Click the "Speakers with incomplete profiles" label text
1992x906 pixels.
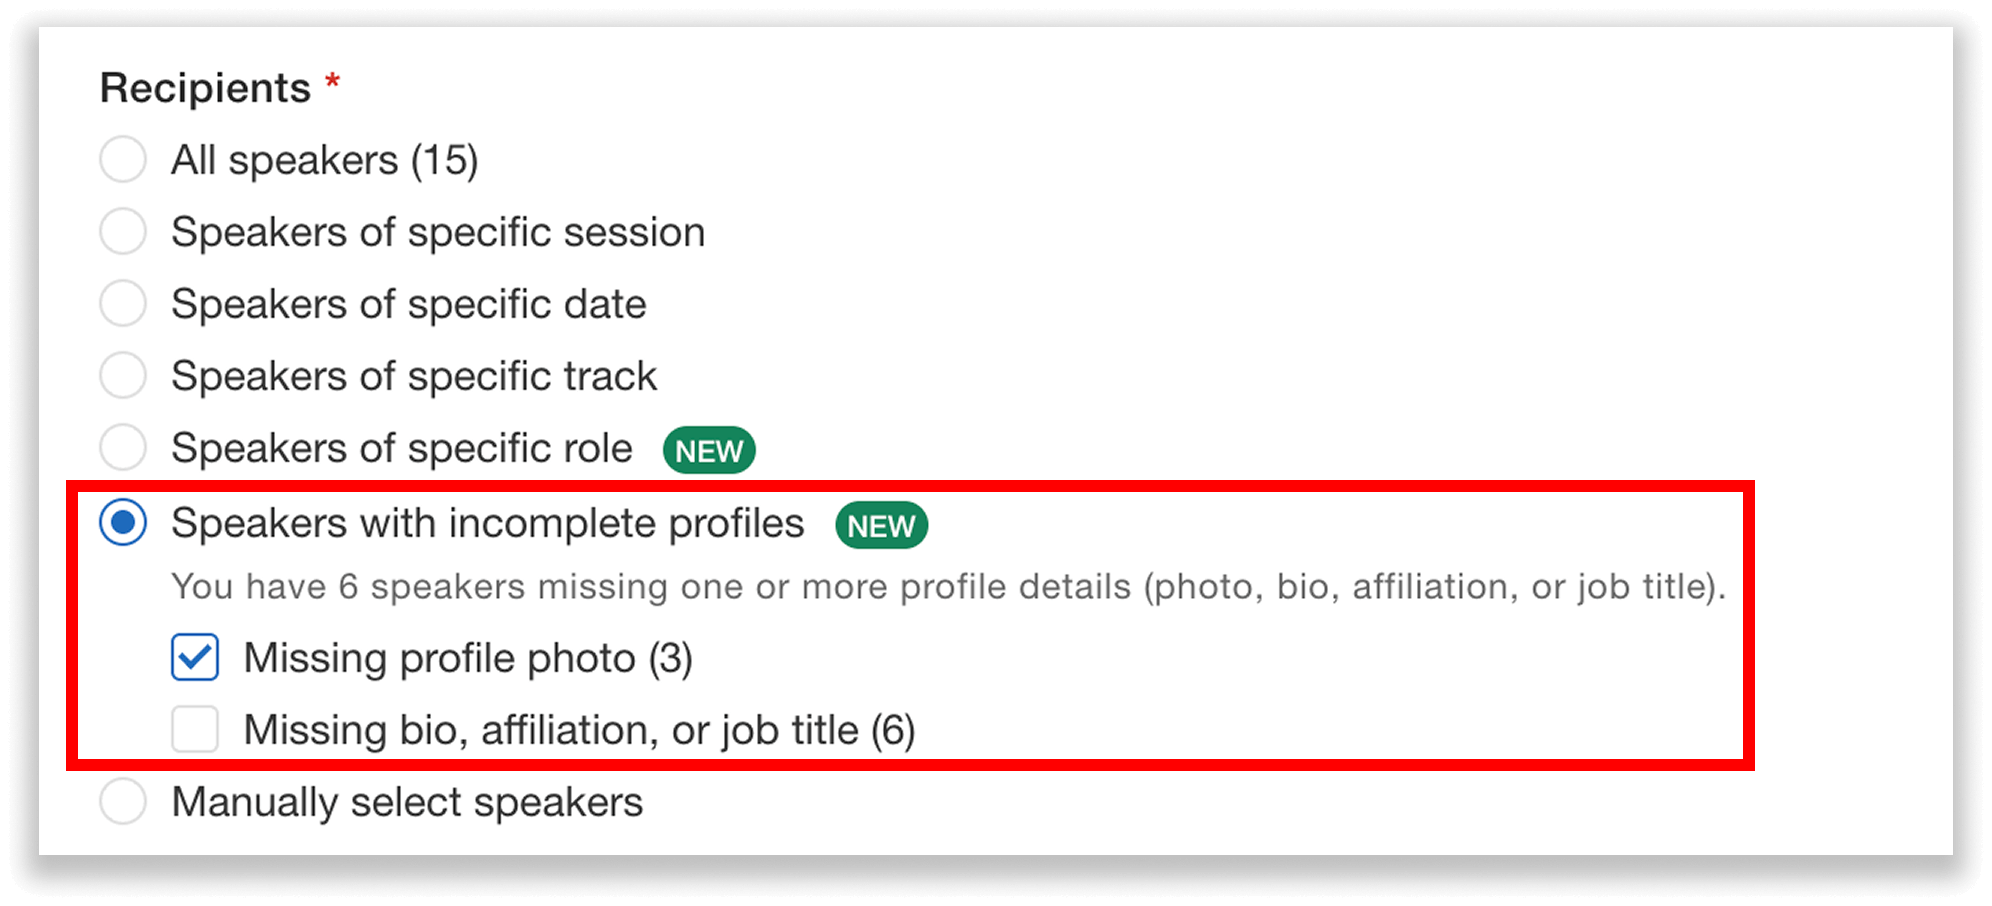(487, 521)
